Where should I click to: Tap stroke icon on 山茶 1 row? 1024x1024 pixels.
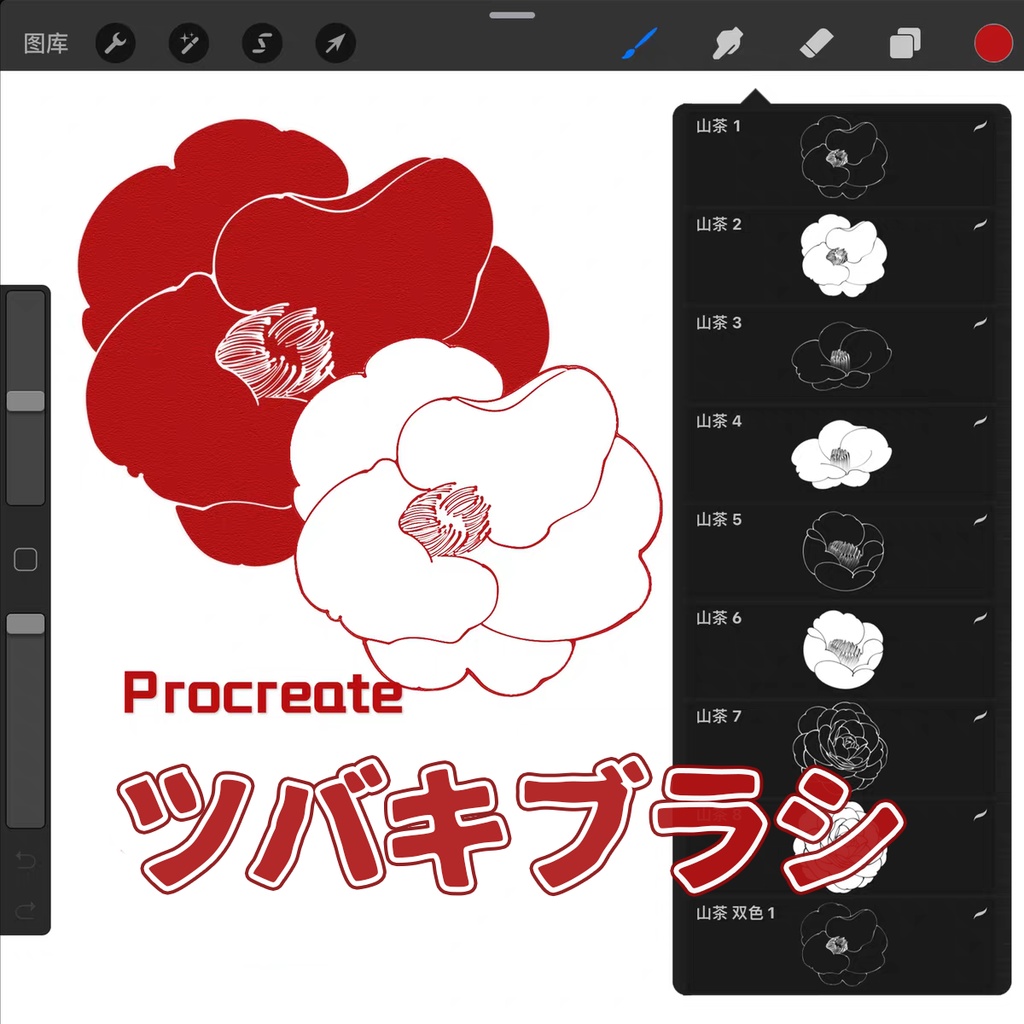(980, 127)
